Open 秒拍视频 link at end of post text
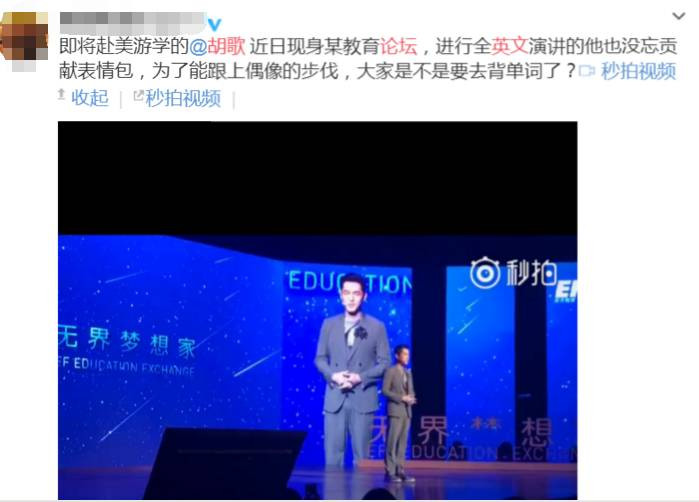 coord(638,71)
